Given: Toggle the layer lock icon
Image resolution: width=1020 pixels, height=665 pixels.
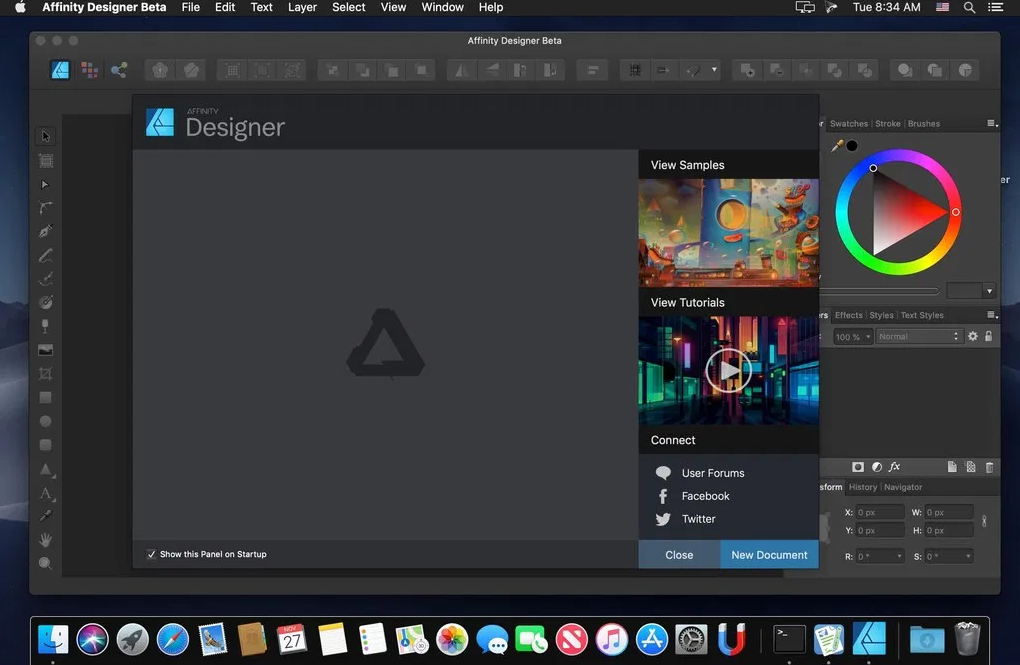Looking at the screenshot, I should (988, 336).
